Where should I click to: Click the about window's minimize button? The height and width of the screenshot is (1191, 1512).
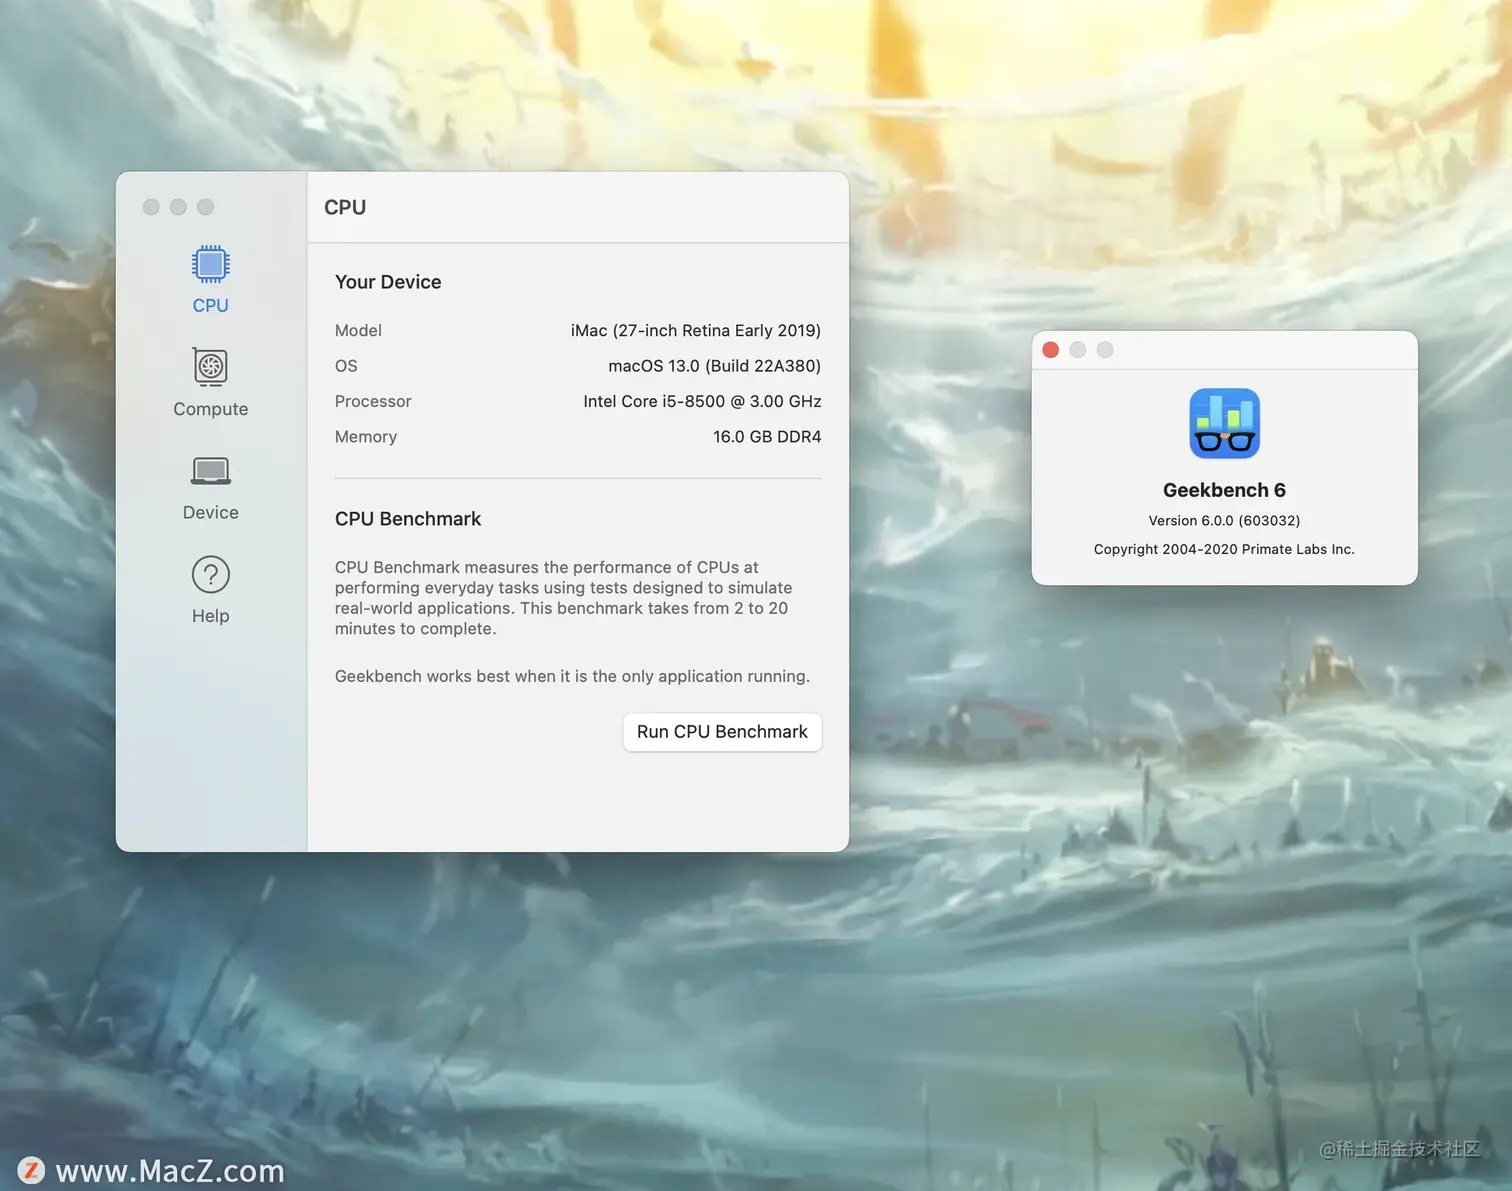tap(1077, 350)
